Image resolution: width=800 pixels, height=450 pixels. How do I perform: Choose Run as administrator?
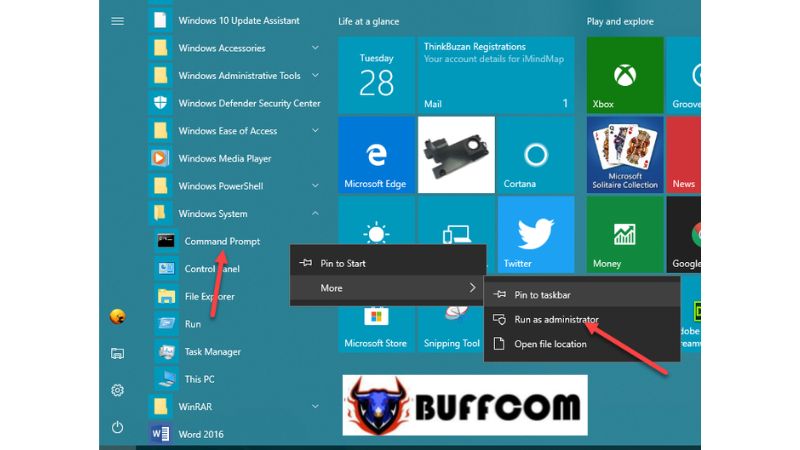(x=582, y=319)
